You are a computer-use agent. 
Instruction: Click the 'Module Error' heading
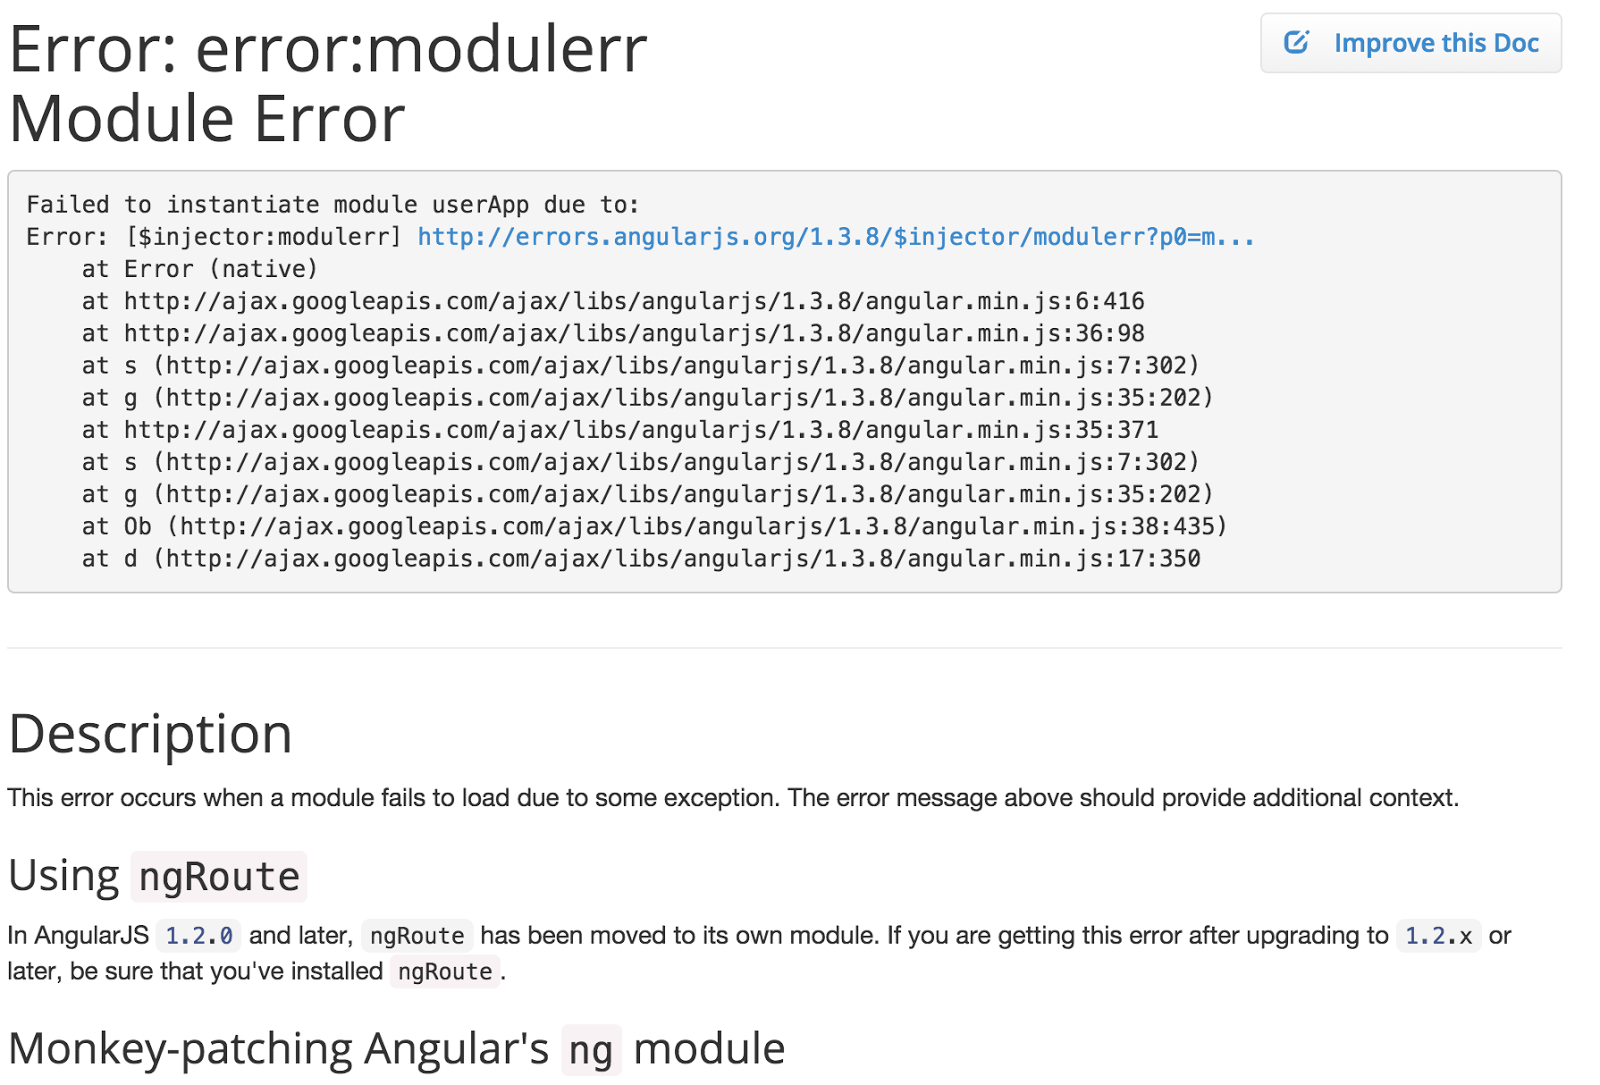click(x=207, y=119)
